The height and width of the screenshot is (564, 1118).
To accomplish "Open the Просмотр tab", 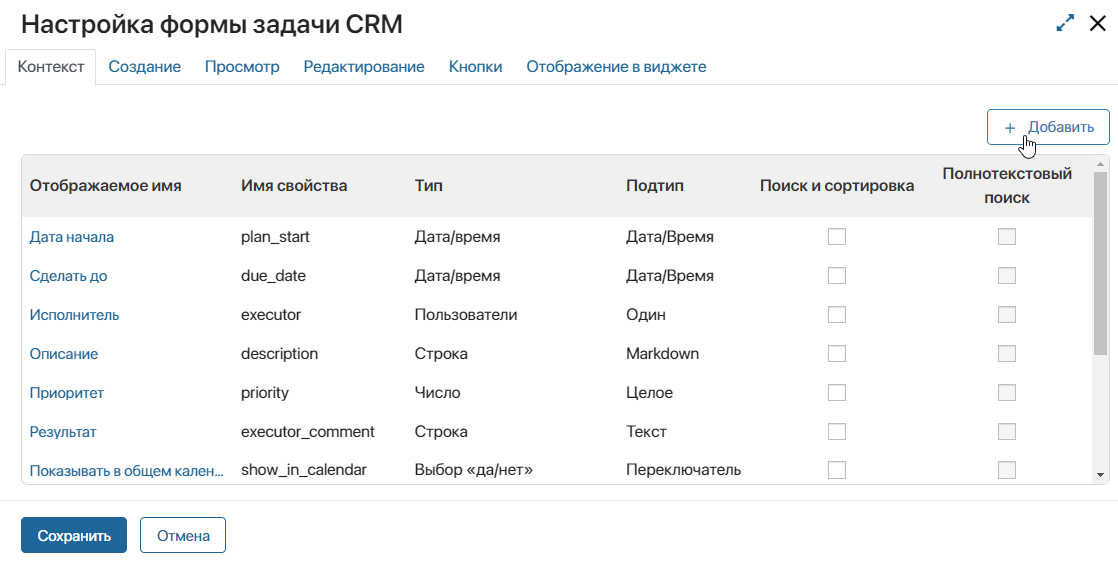I will 242,67.
